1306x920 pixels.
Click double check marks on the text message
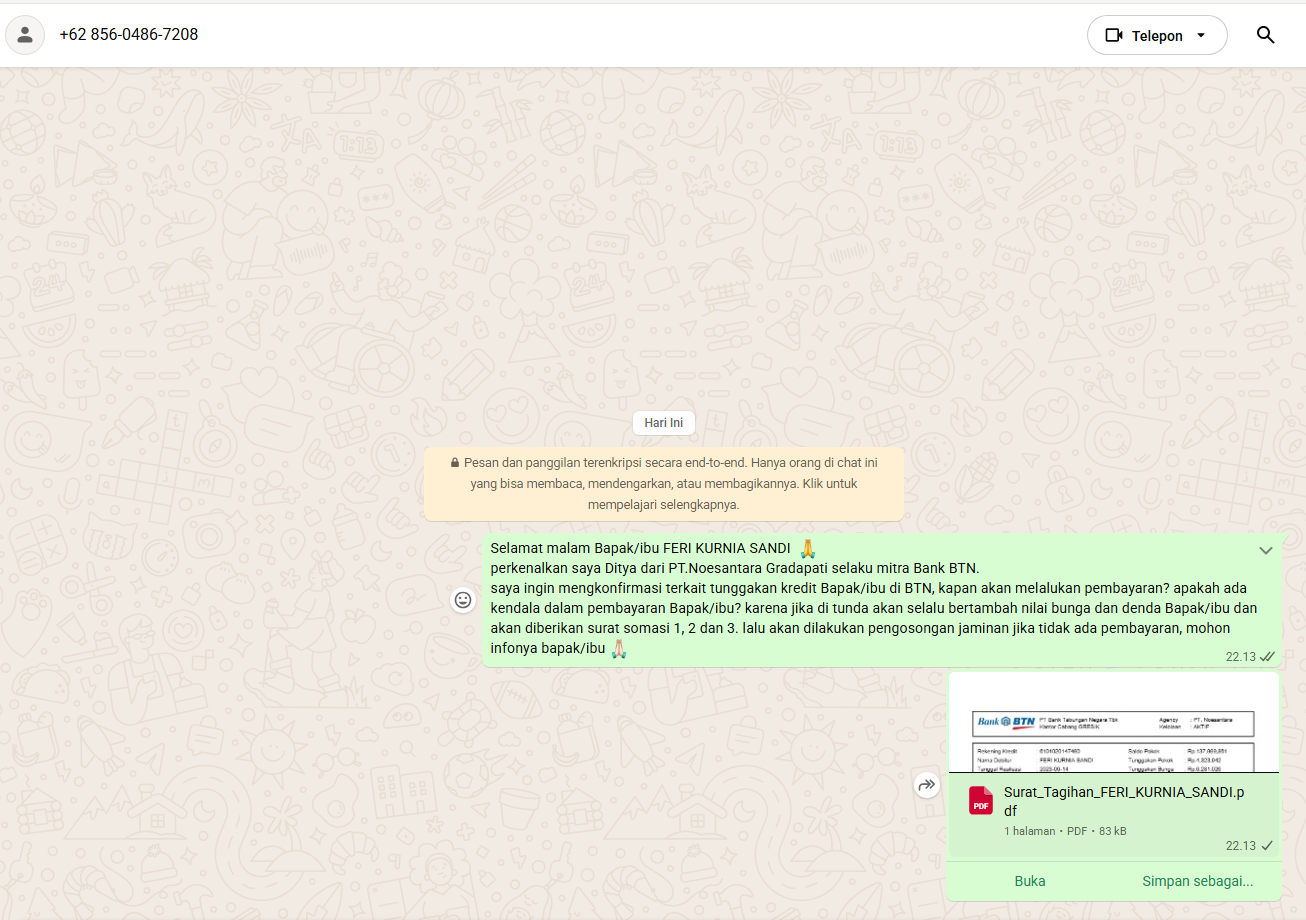pyautogui.click(x=1267, y=657)
